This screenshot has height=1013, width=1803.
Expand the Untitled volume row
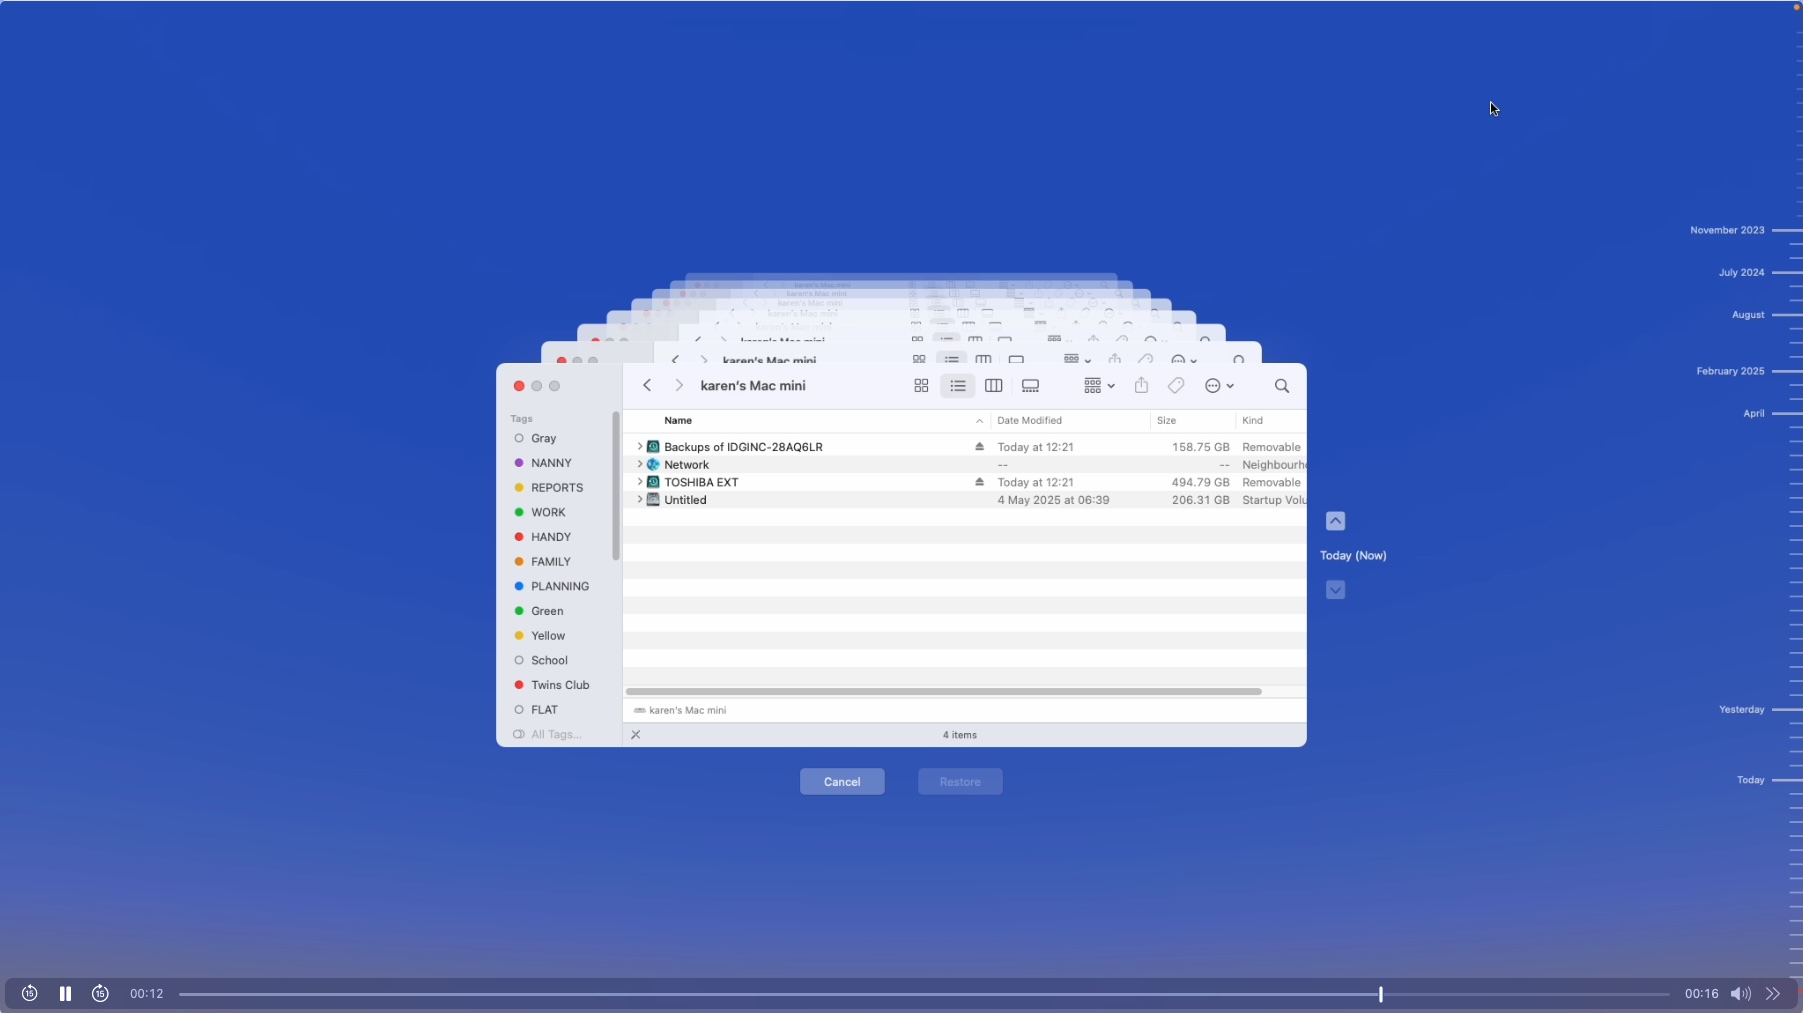pyautogui.click(x=640, y=500)
